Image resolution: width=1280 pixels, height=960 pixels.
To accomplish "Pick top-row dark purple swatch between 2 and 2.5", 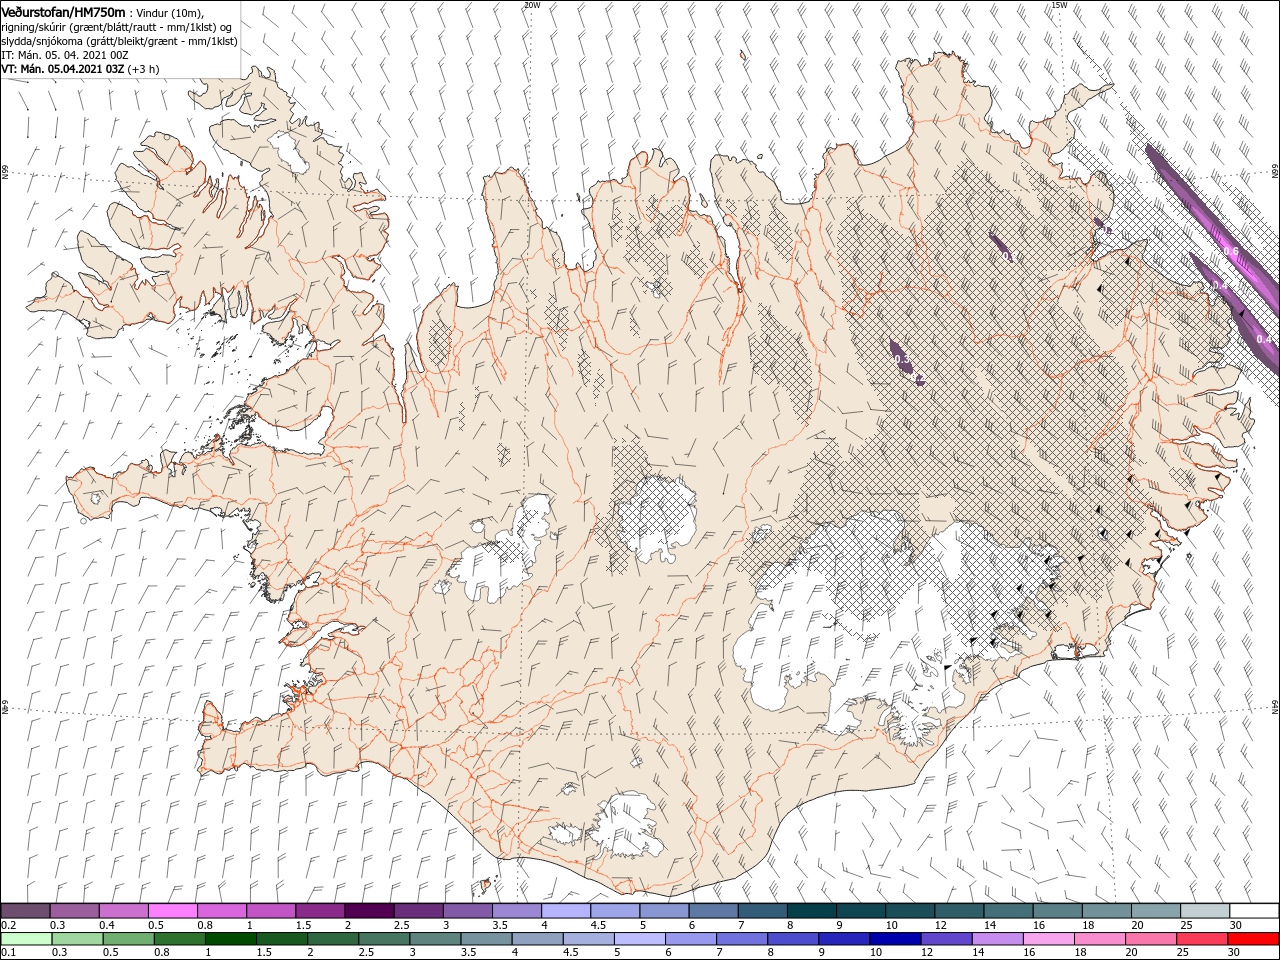I will click(369, 911).
